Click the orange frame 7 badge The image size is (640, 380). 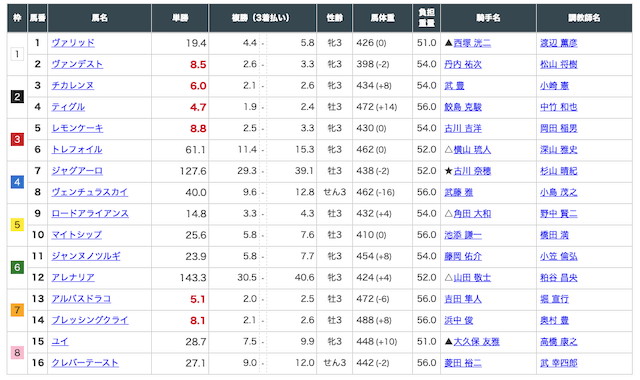point(17,310)
